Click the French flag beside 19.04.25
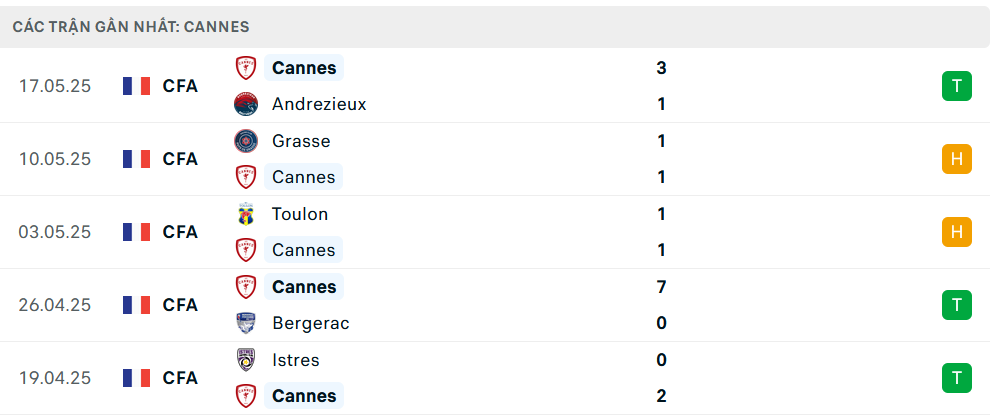The width and height of the screenshot is (992, 417). (137, 378)
